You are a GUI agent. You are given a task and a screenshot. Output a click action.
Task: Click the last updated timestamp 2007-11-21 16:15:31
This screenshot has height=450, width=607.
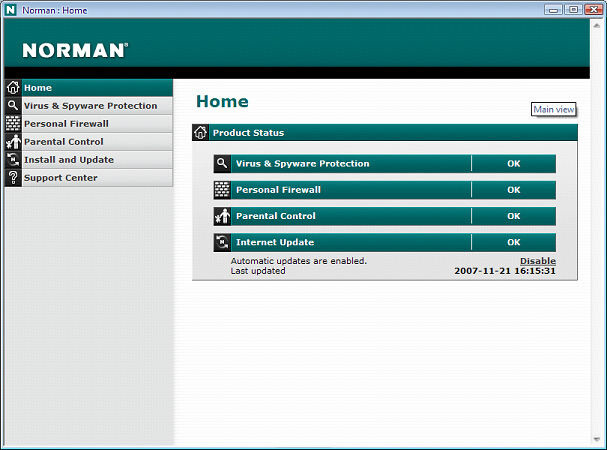505,271
